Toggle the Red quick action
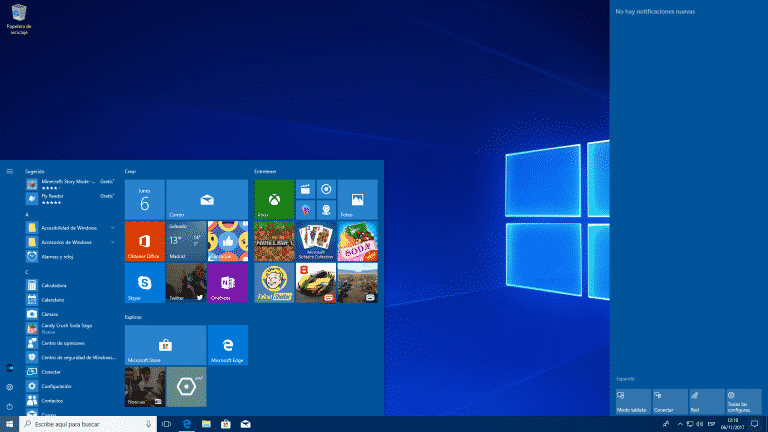768x432 pixels. [x=707, y=402]
